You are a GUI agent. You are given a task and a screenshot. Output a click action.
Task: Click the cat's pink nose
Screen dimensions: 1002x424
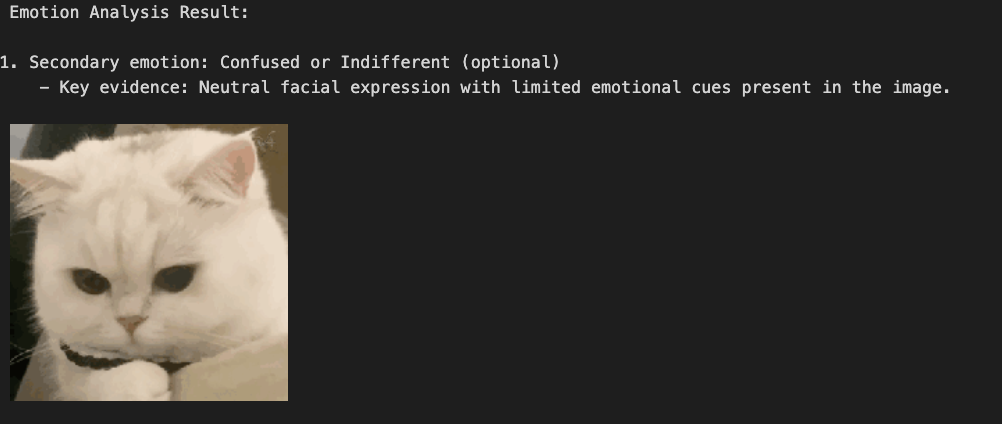click(132, 324)
